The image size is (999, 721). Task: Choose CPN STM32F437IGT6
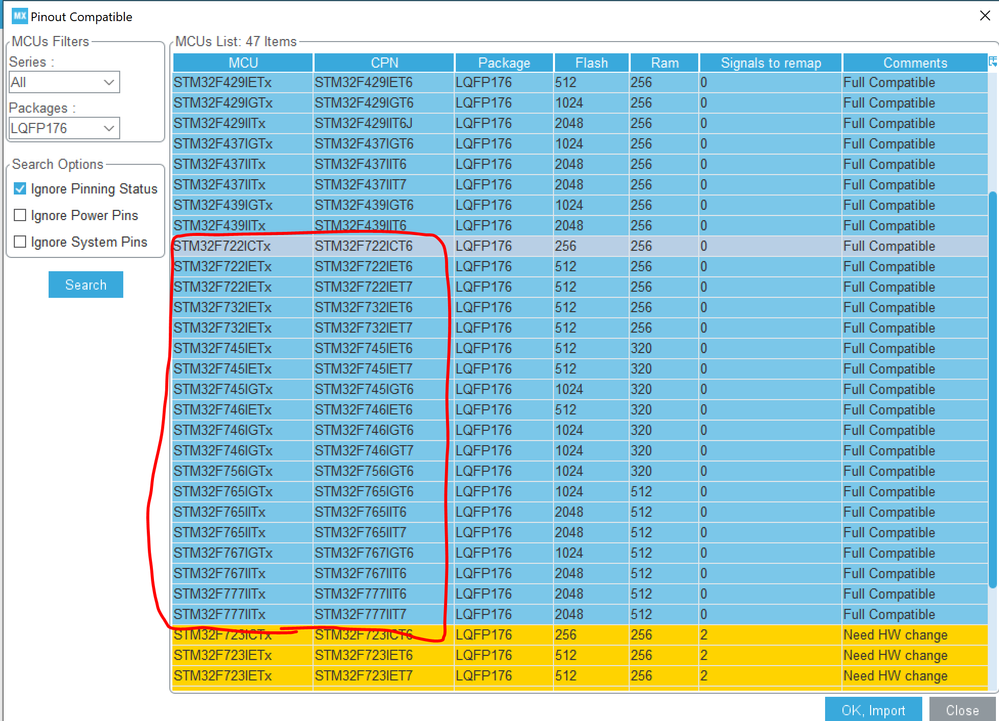(x=384, y=144)
